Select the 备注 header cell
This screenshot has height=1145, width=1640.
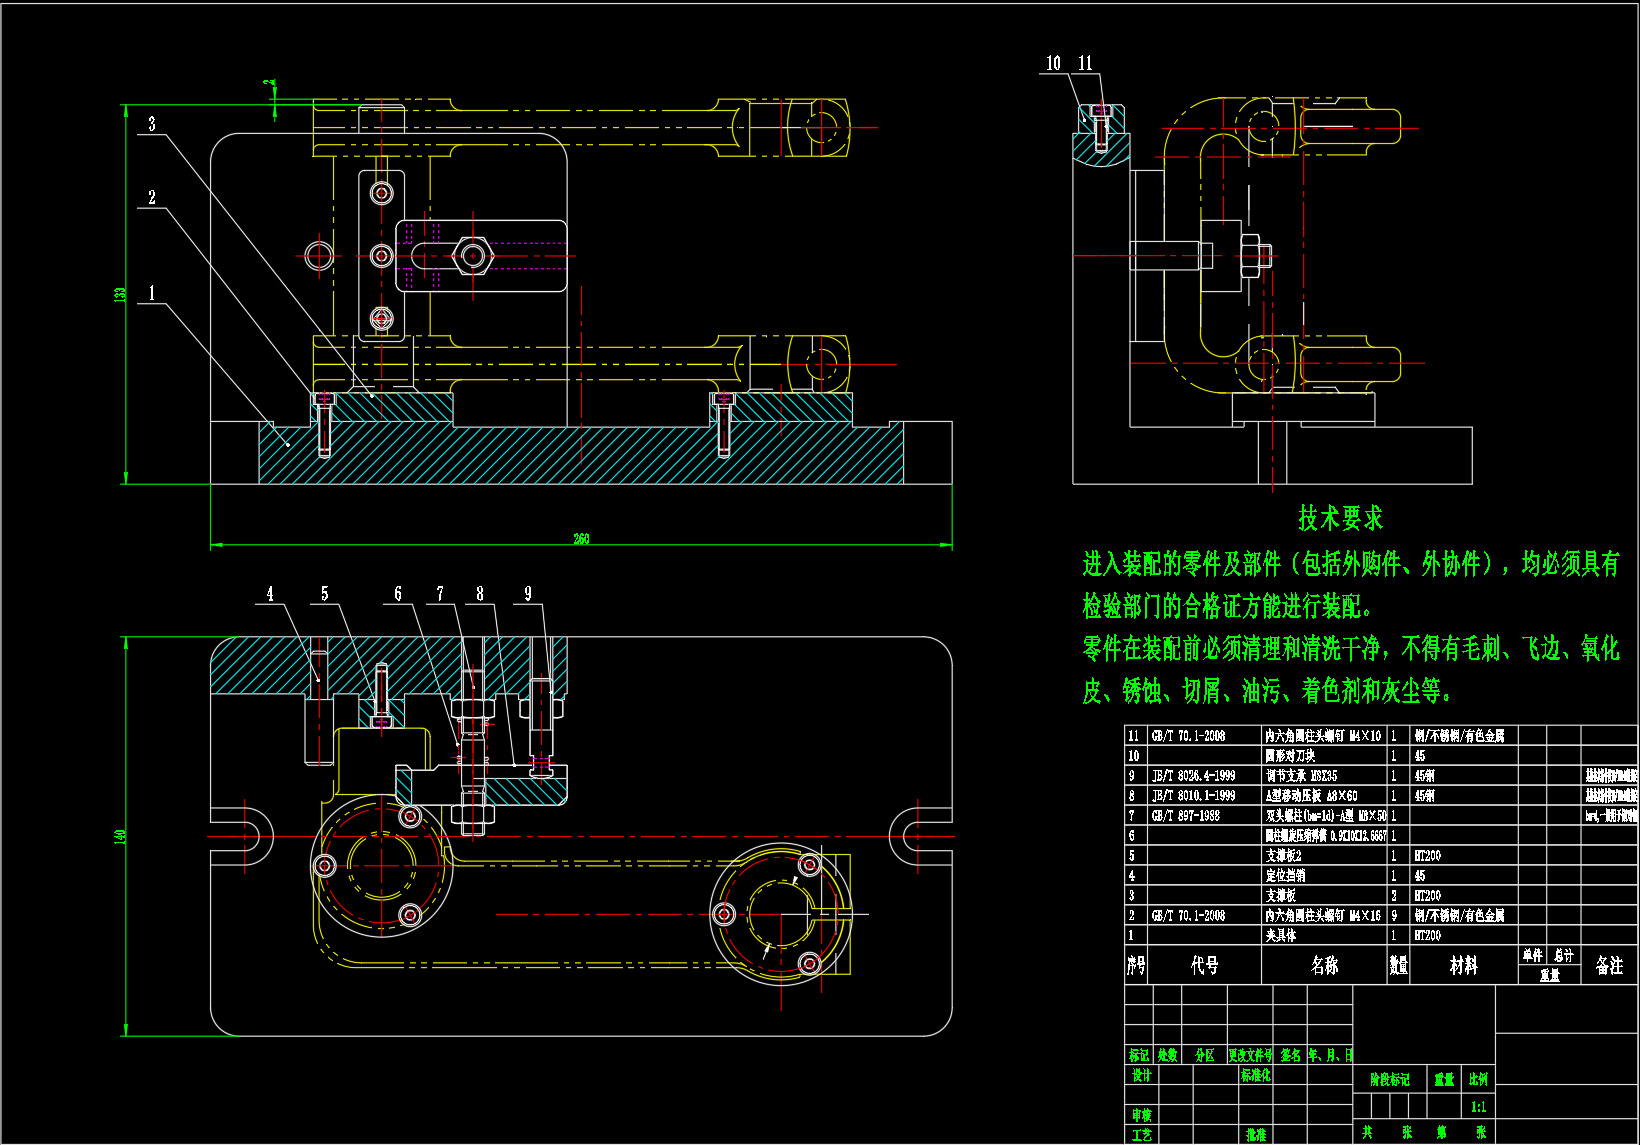click(x=1609, y=965)
